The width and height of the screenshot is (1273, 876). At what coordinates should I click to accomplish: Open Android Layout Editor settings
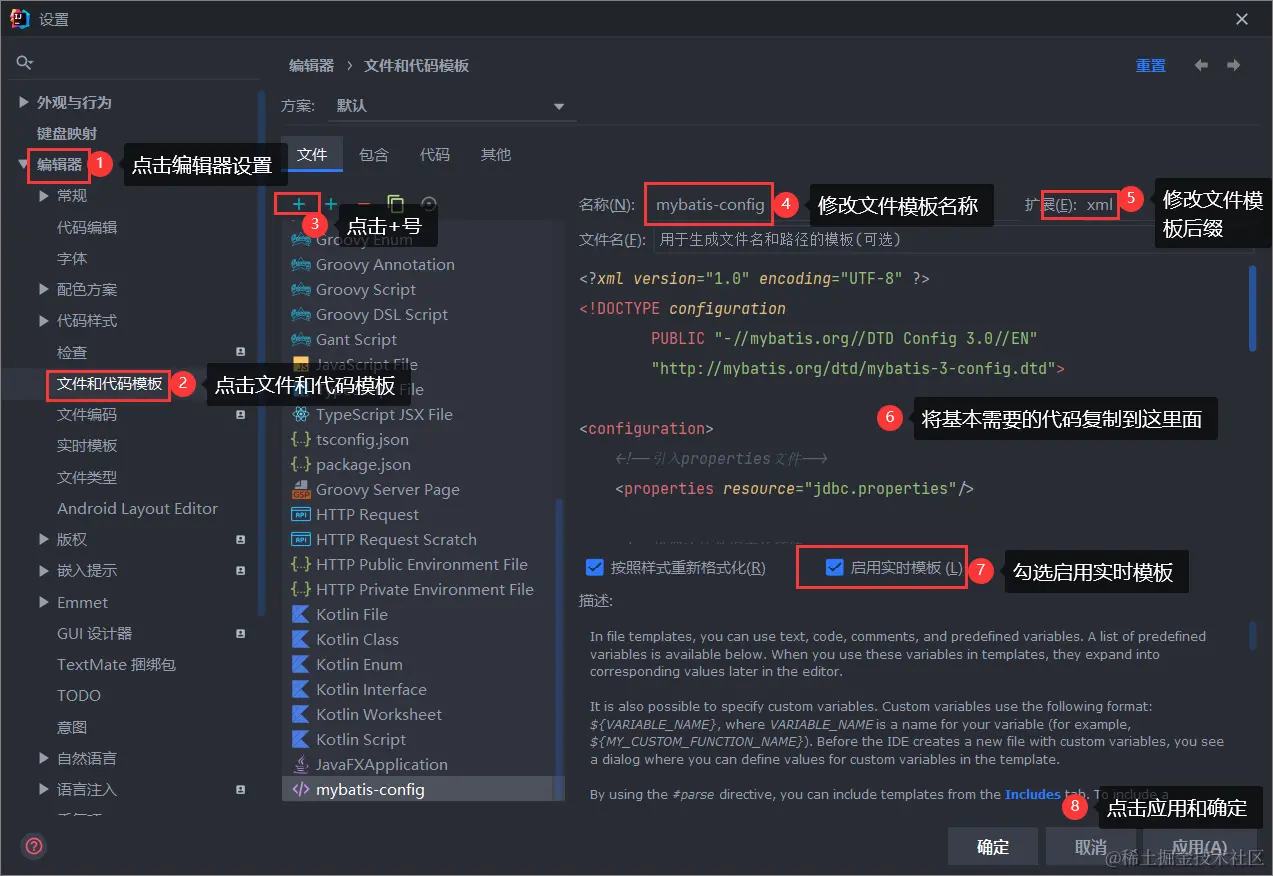coord(137,508)
